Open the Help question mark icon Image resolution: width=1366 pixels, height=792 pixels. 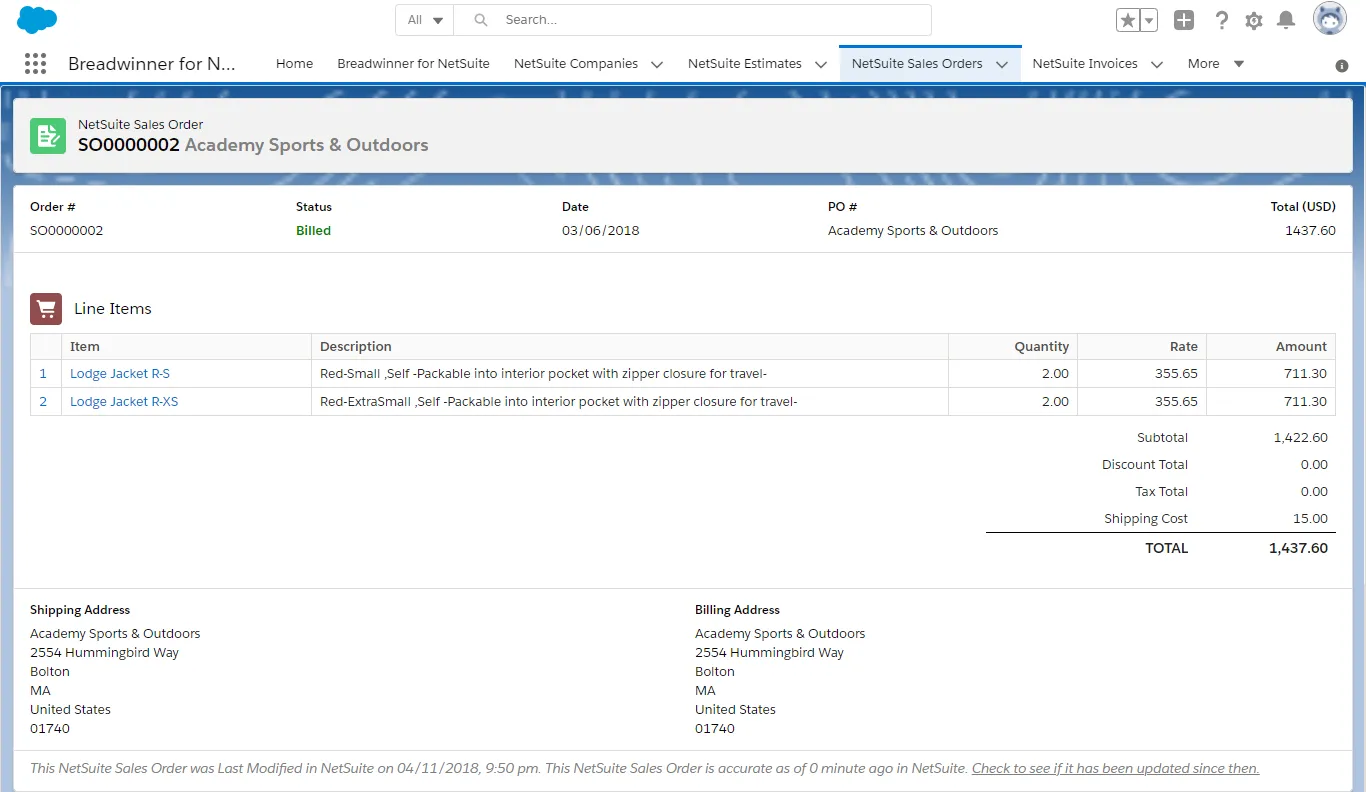1222,20
